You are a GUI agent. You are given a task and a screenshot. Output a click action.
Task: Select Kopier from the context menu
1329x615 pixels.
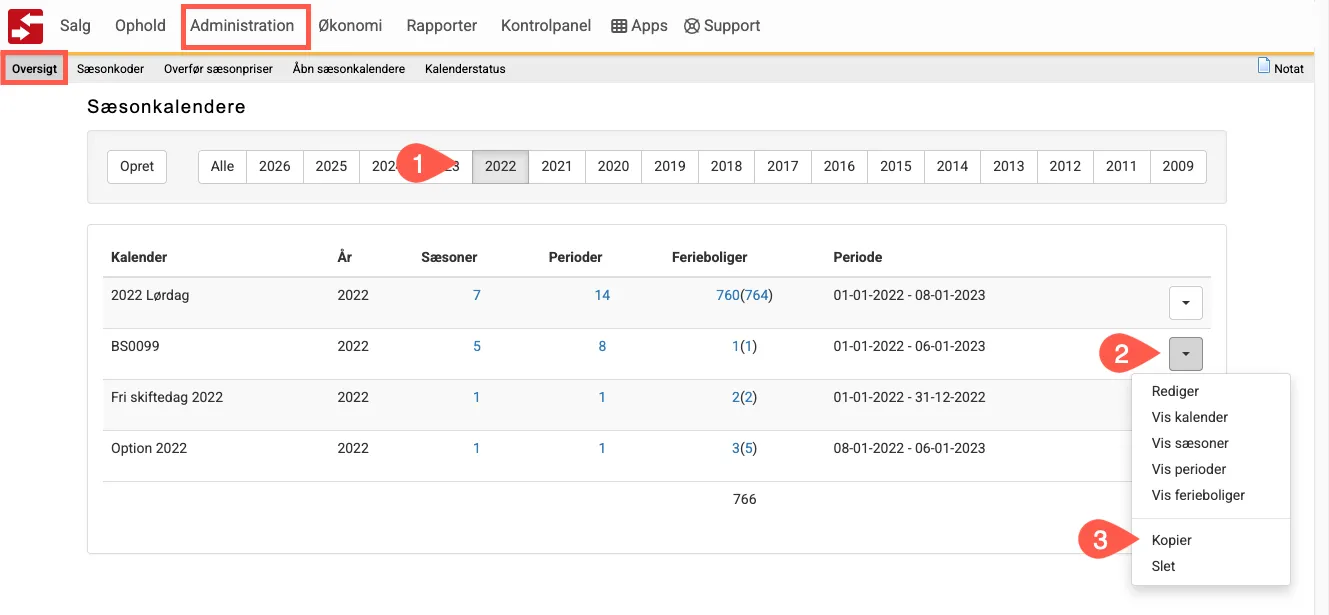pos(1171,540)
